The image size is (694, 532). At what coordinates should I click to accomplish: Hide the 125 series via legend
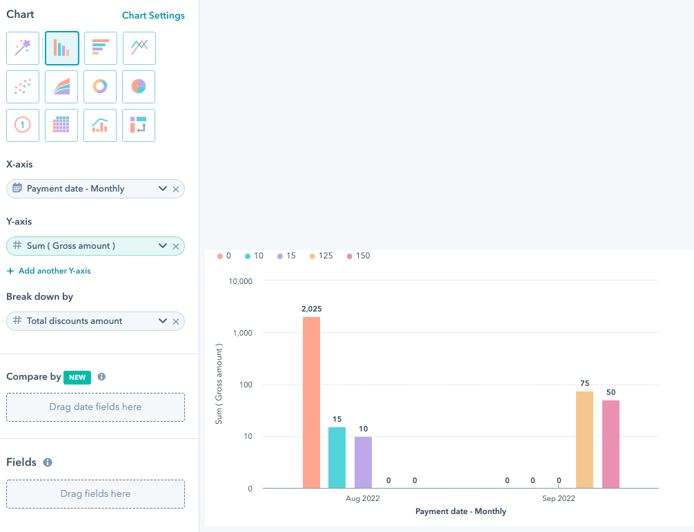click(320, 256)
